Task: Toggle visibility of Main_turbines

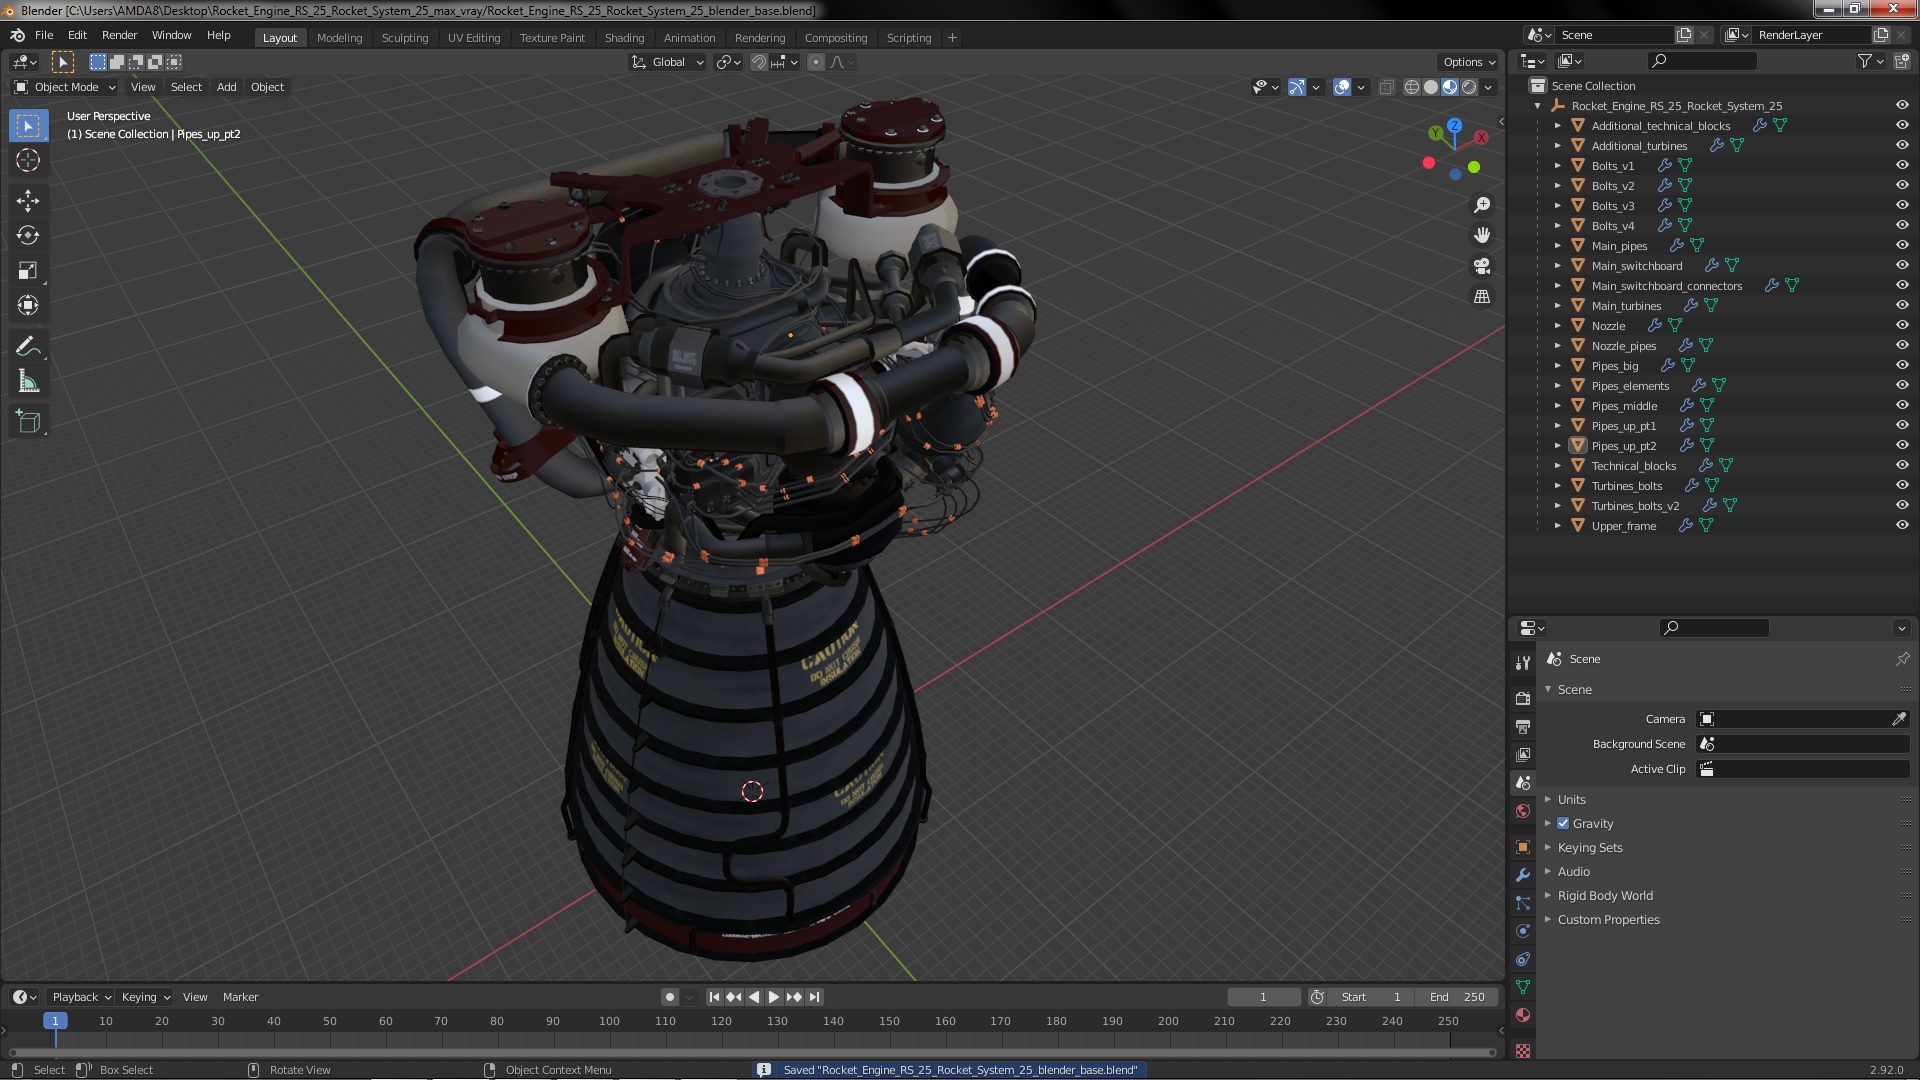Action: pos(1901,305)
